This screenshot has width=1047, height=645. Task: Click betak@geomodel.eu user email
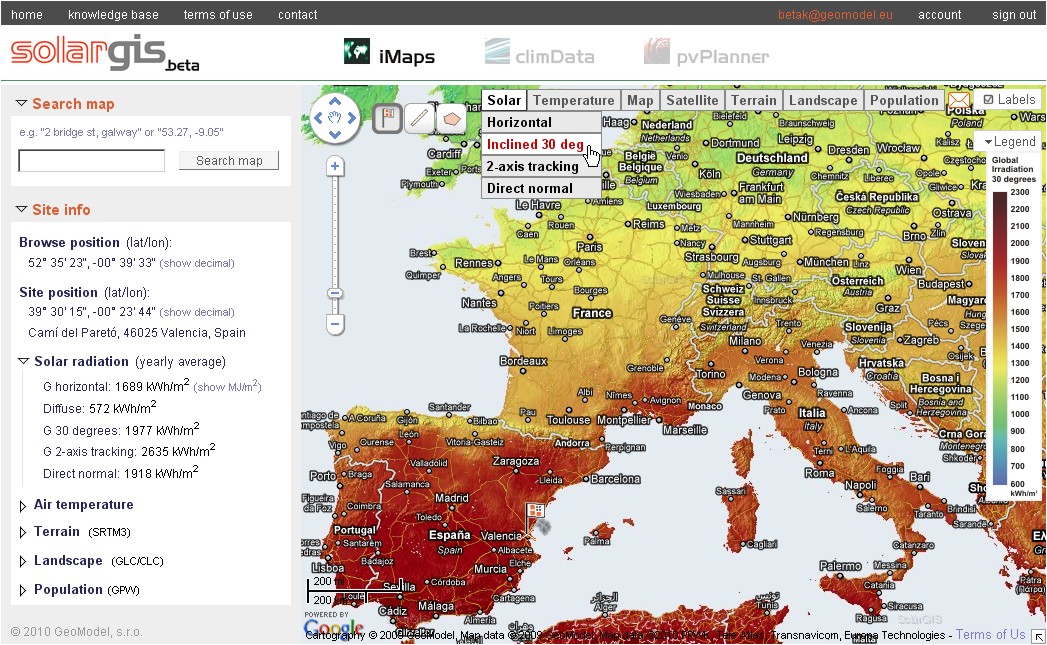[835, 15]
